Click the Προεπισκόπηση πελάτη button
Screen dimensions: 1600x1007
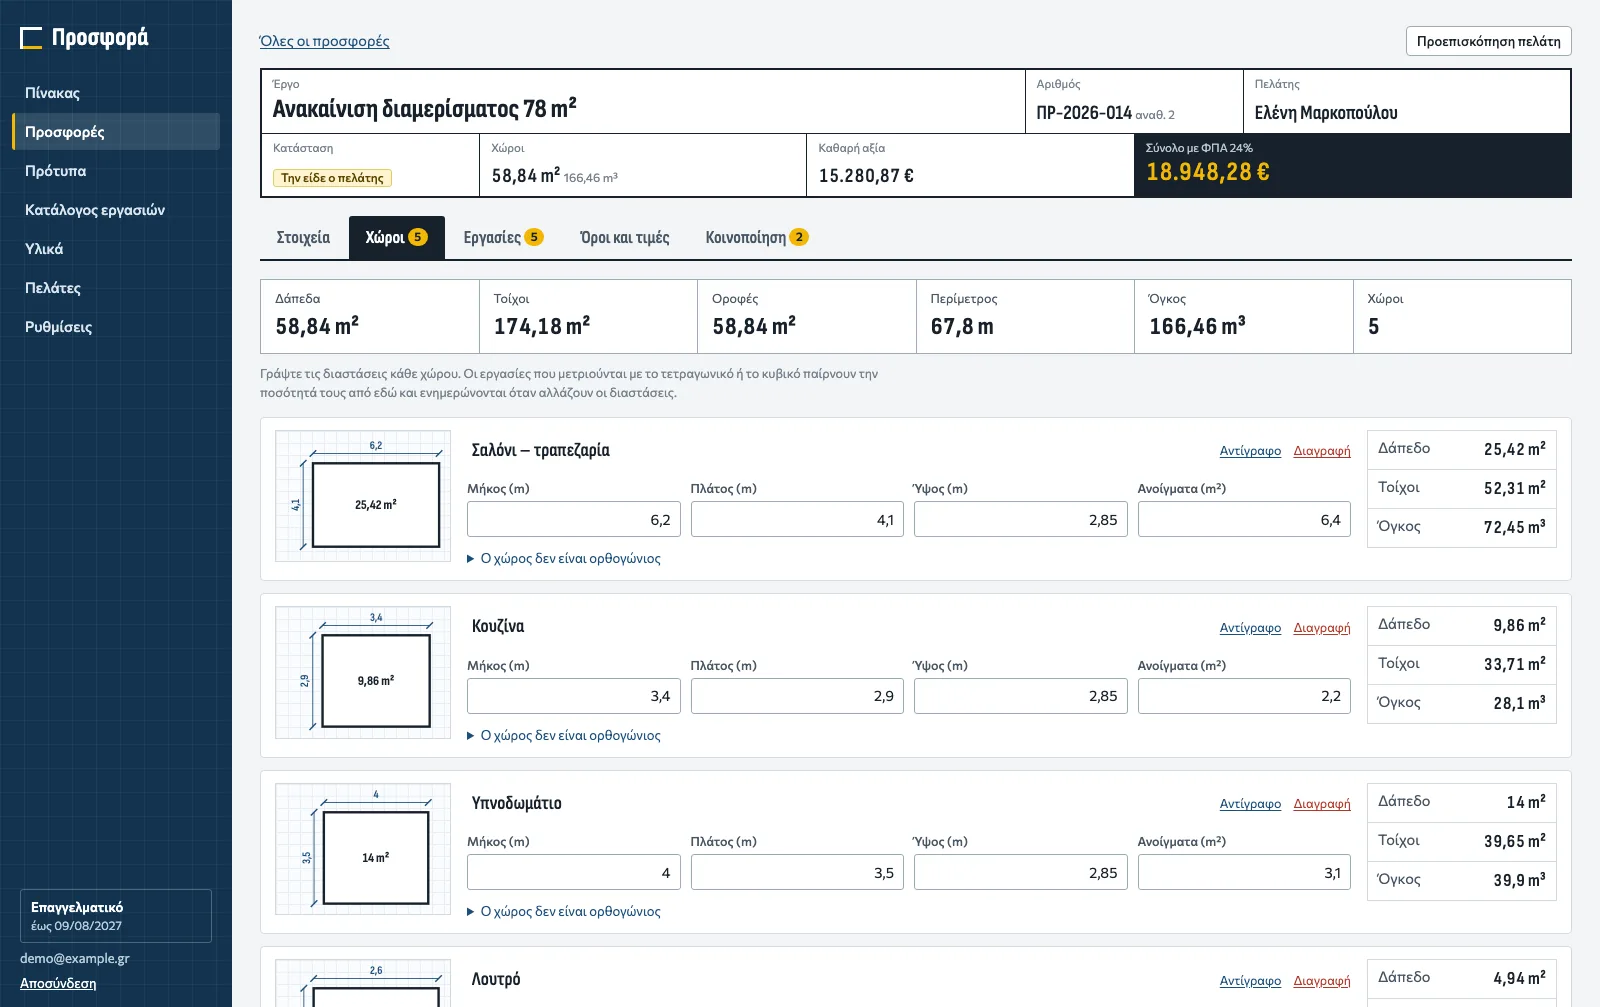(1489, 41)
